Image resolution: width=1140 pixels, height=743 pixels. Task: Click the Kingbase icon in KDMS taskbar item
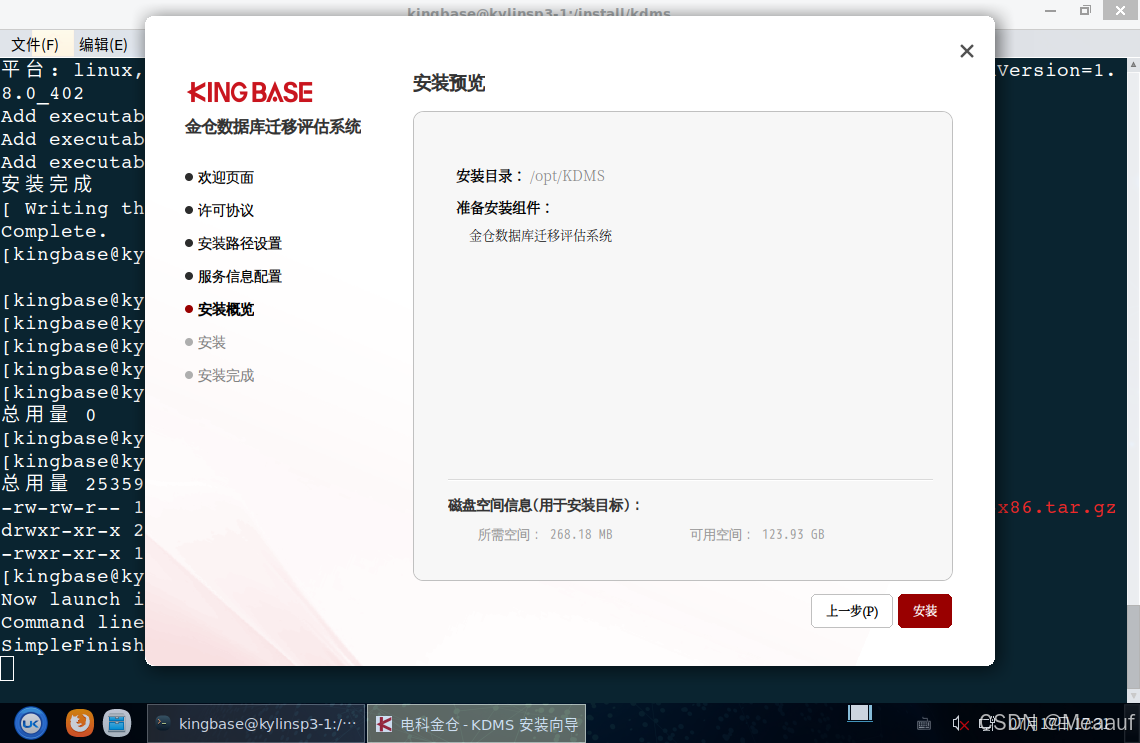384,724
